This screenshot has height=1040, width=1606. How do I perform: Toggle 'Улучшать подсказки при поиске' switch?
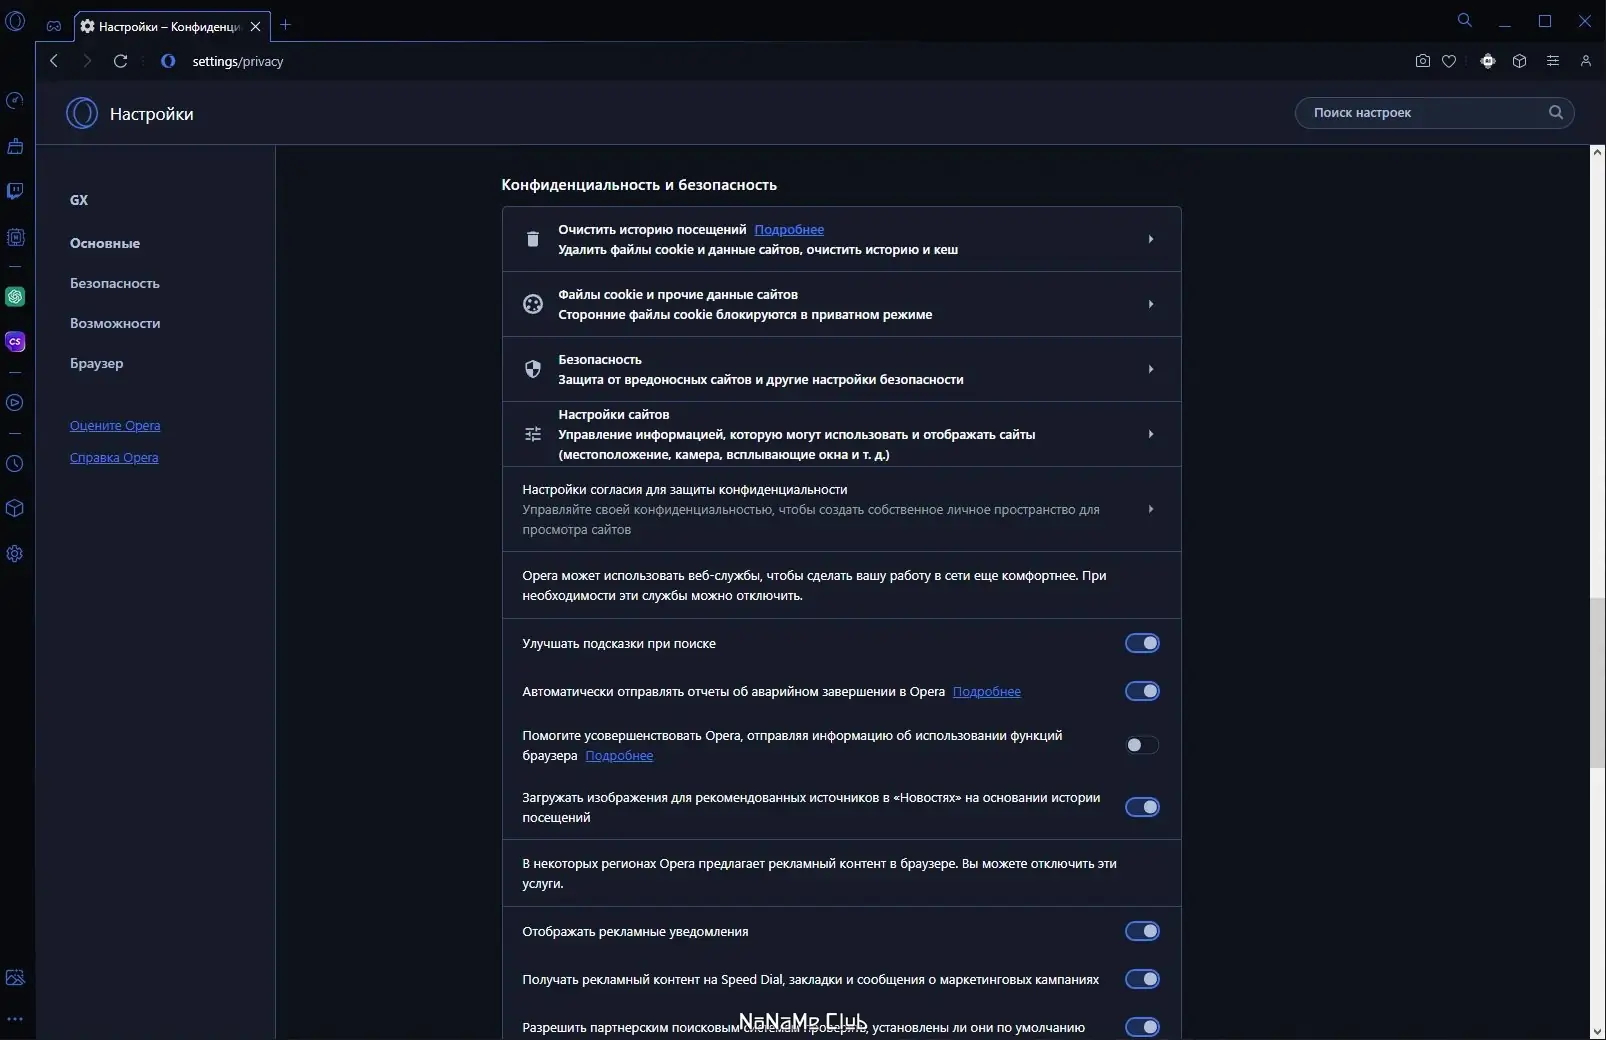1142,643
